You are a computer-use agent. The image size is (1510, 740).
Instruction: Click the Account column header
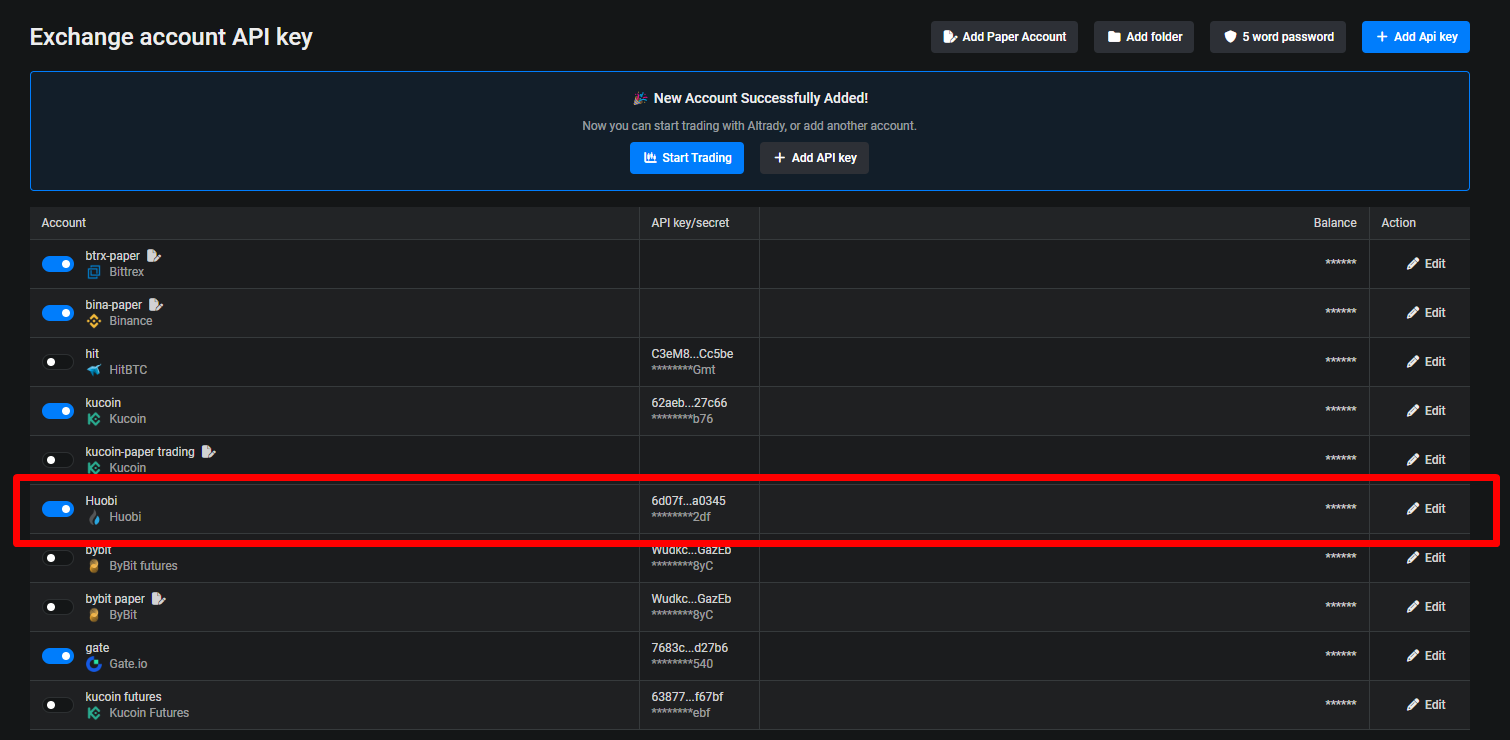coord(64,223)
